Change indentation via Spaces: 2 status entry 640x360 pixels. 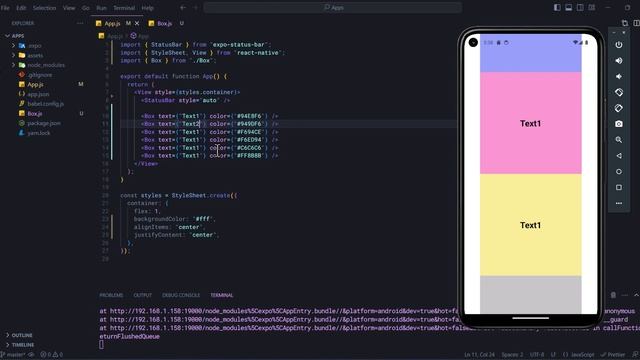click(512, 355)
